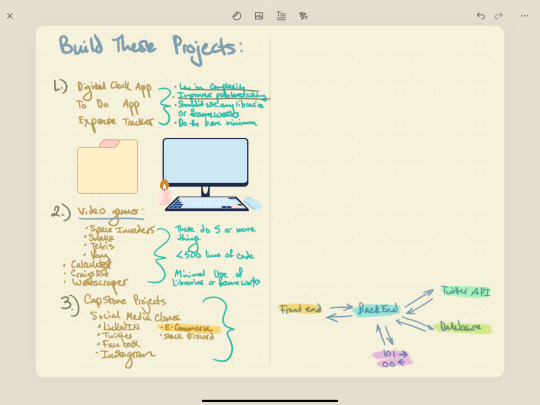Tap the 'Digital Clock App' handwriting

(114, 89)
